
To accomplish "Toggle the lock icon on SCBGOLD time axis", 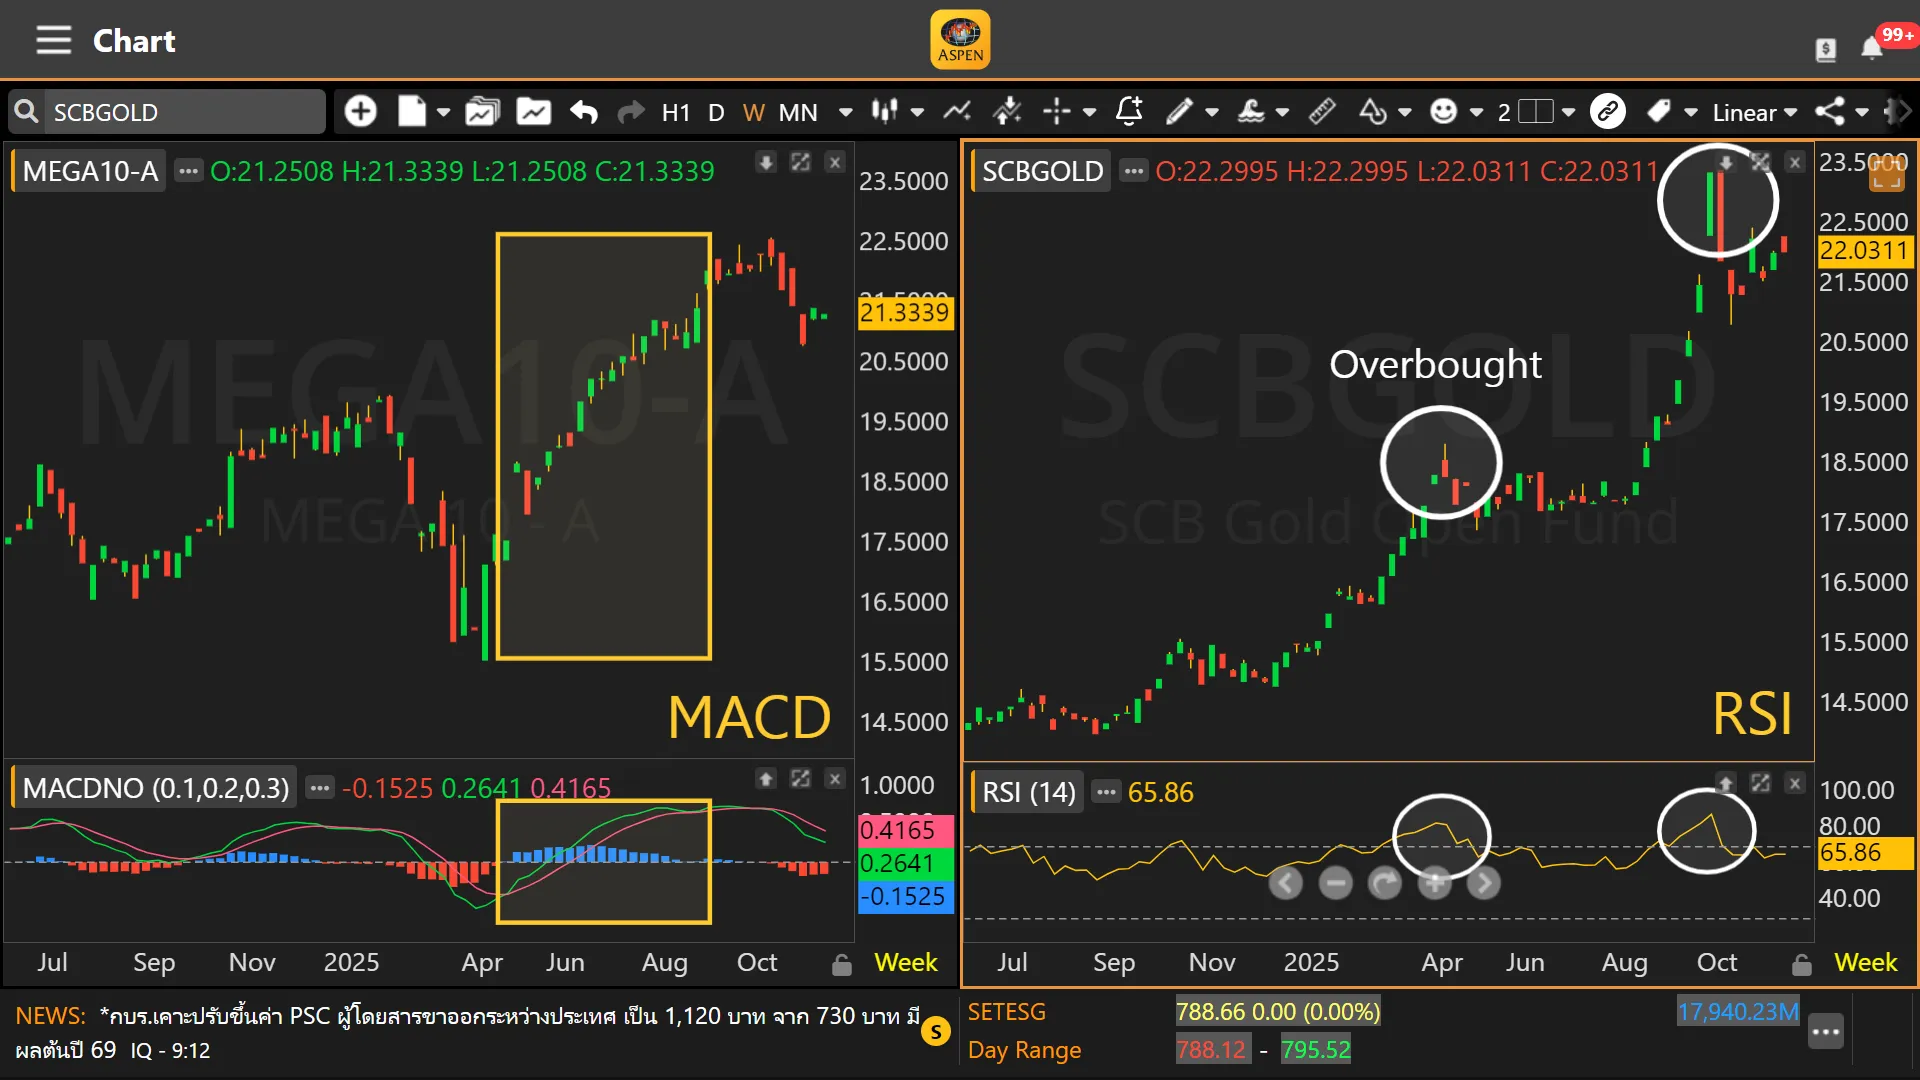I will [x=1802, y=965].
